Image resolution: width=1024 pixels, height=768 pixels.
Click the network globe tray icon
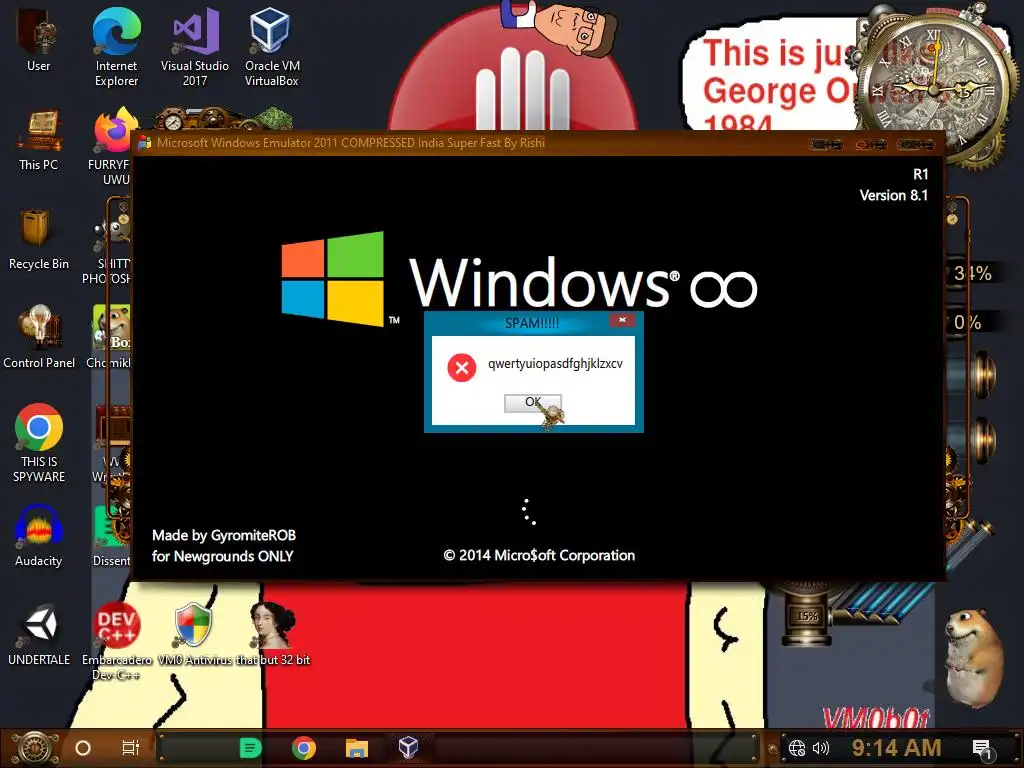click(x=797, y=748)
